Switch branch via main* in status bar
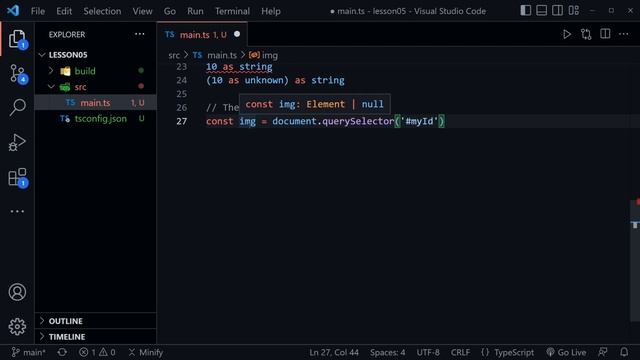The width and height of the screenshot is (640, 360). pos(29,352)
